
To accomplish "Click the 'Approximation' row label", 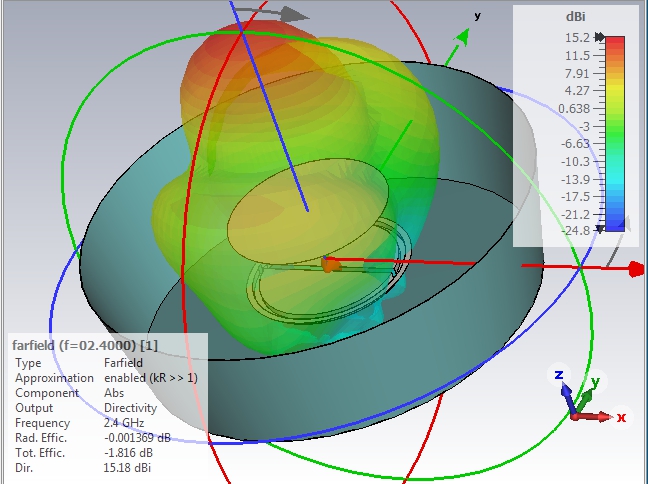I will point(54,378).
